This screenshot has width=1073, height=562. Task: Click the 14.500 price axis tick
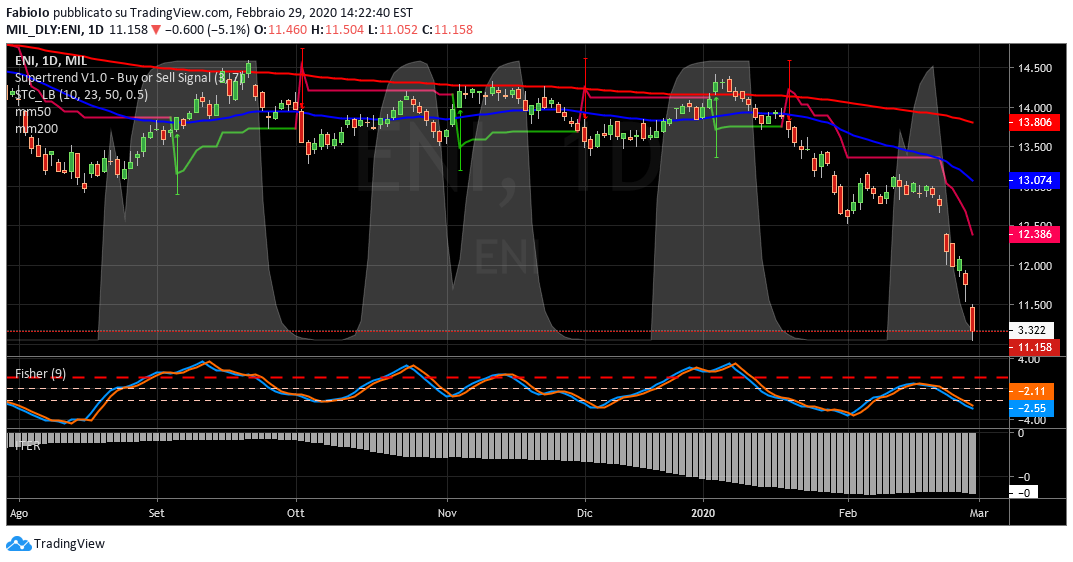[x=1035, y=68]
